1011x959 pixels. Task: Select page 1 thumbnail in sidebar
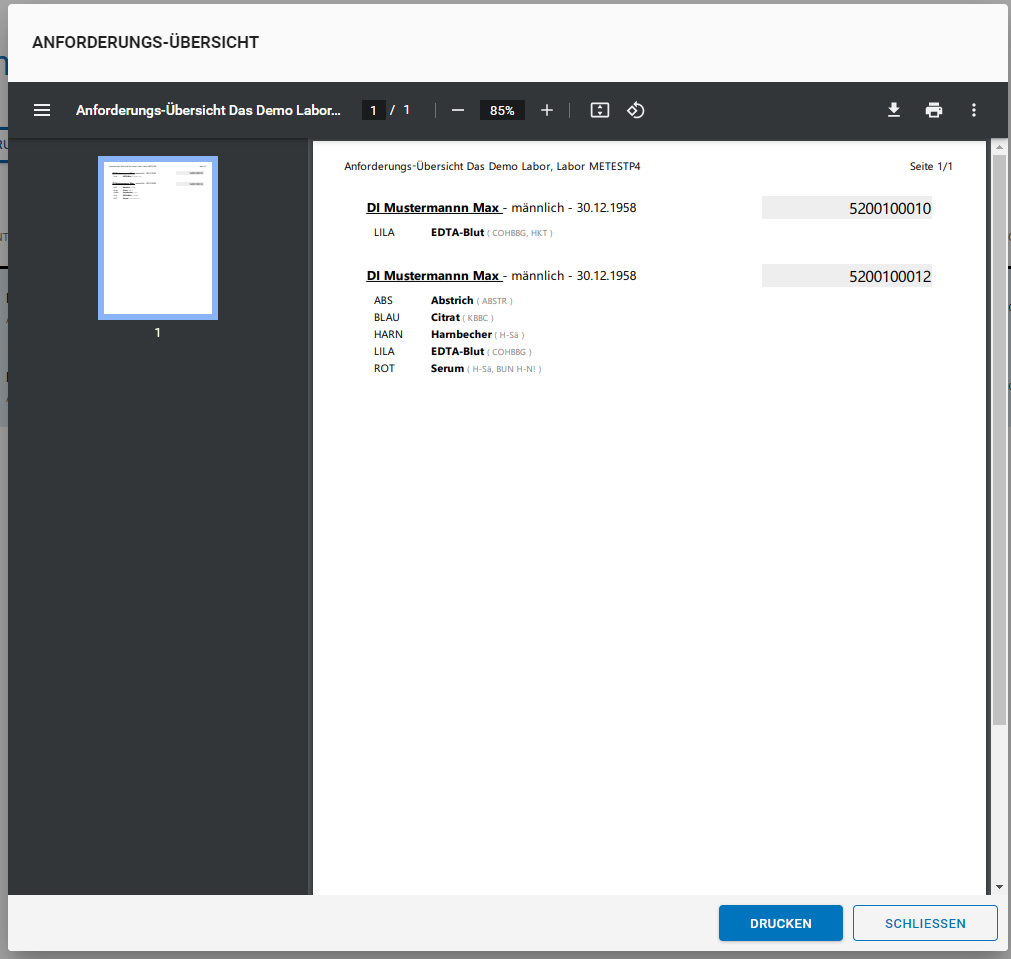158,238
